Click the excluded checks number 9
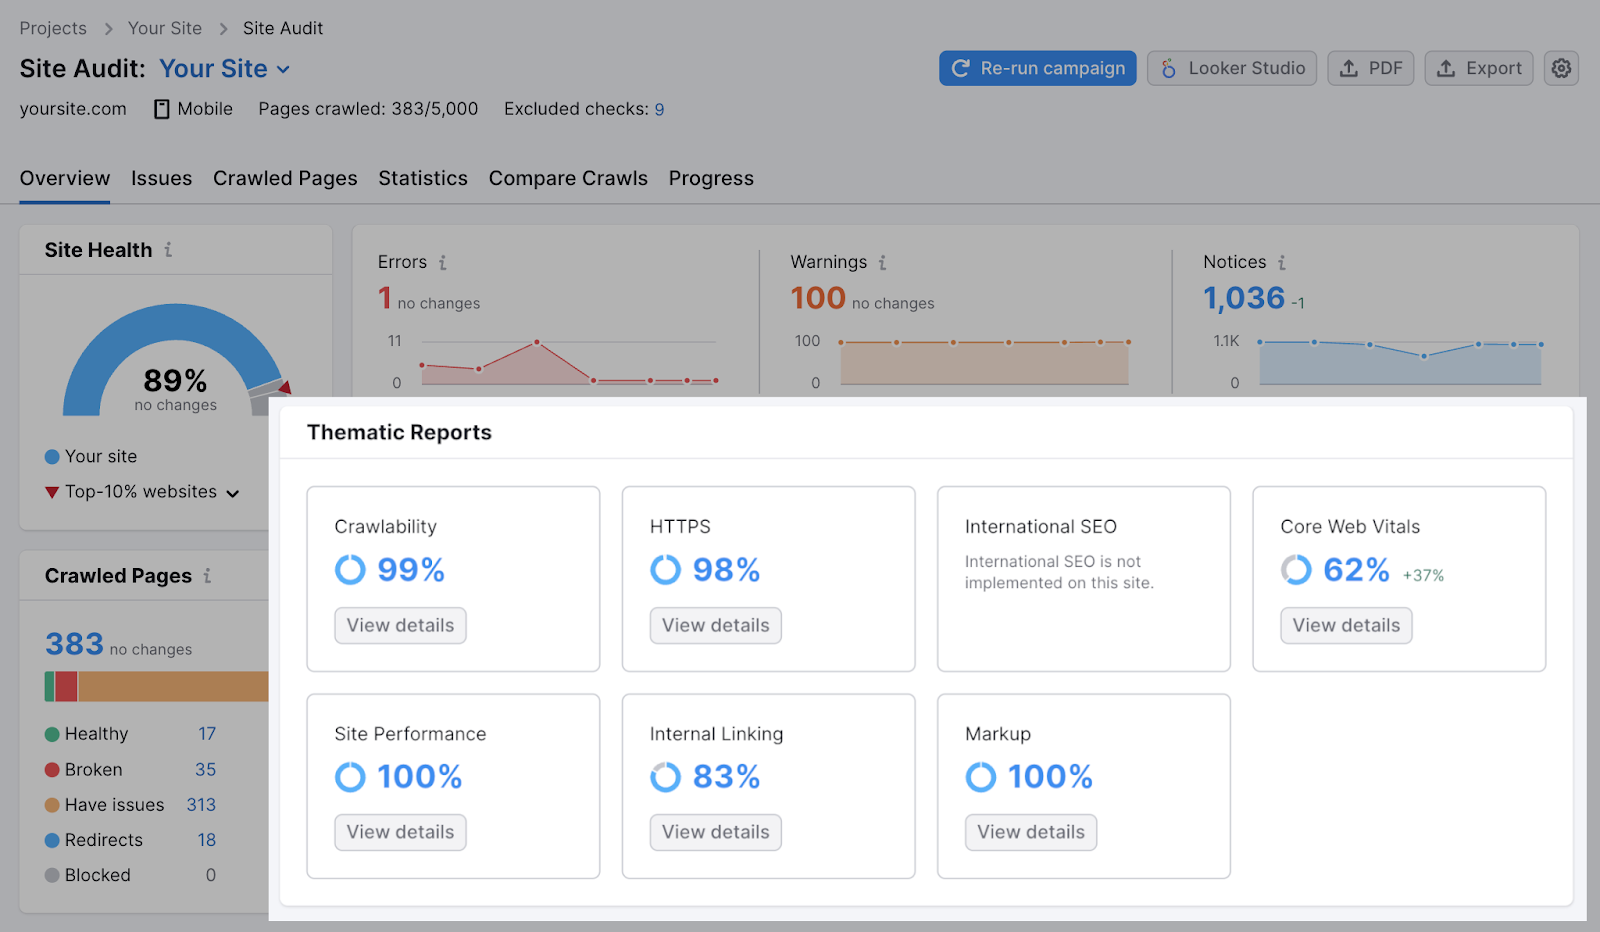This screenshot has height=932, width=1600. pyautogui.click(x=660, y=109)
